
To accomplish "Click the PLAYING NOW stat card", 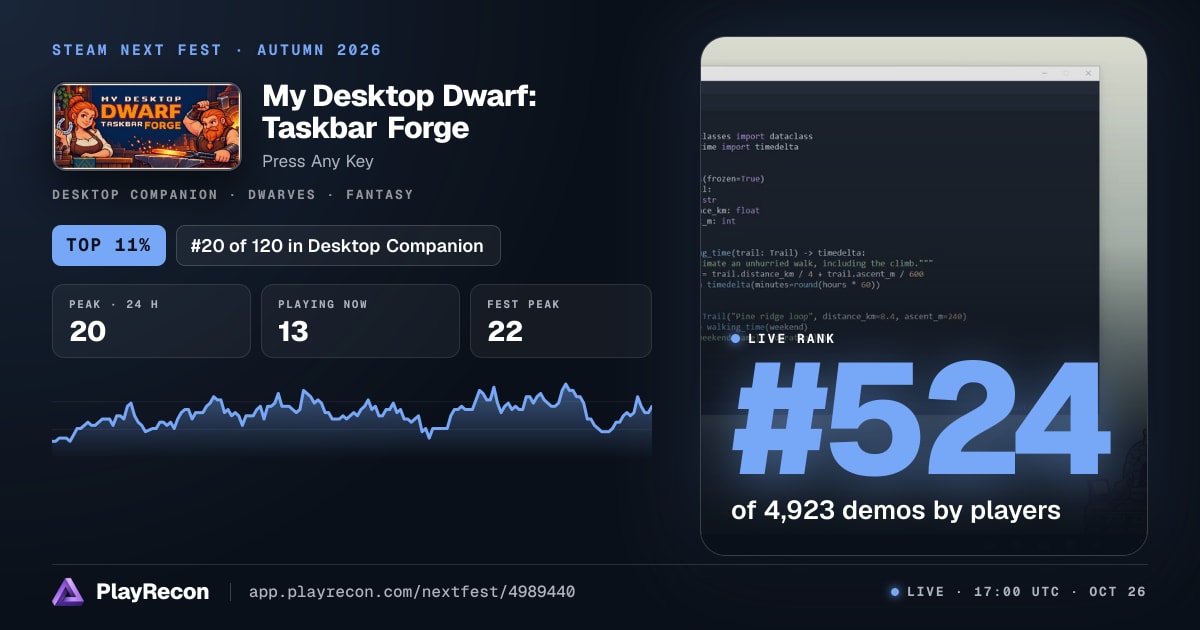I will pos(360,321).
